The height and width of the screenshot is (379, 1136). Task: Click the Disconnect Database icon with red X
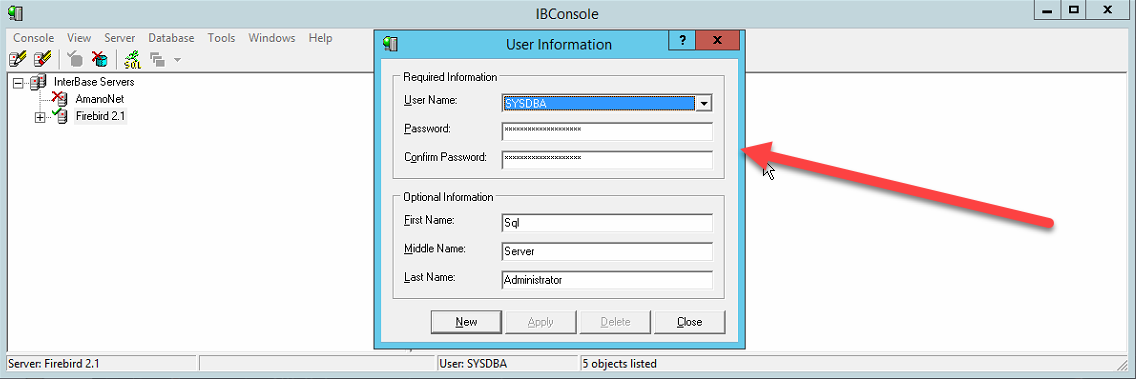pos(99,59)
